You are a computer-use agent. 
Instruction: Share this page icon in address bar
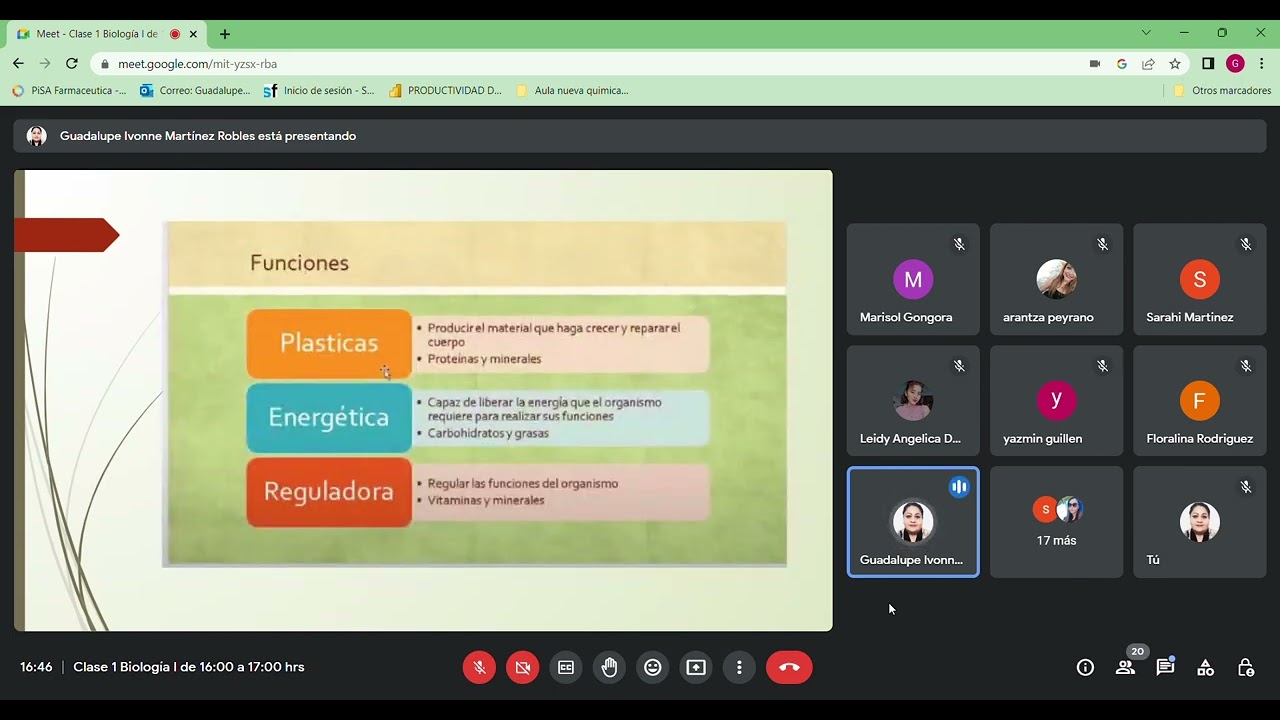(x=1148, y=63)
